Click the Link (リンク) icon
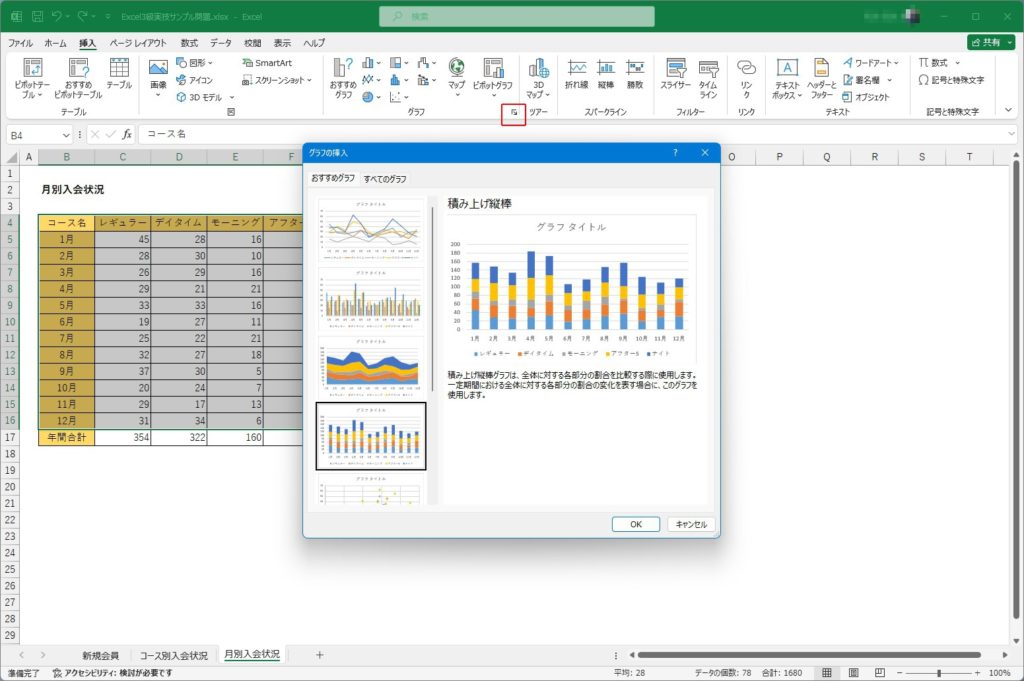 pos(746,76)
